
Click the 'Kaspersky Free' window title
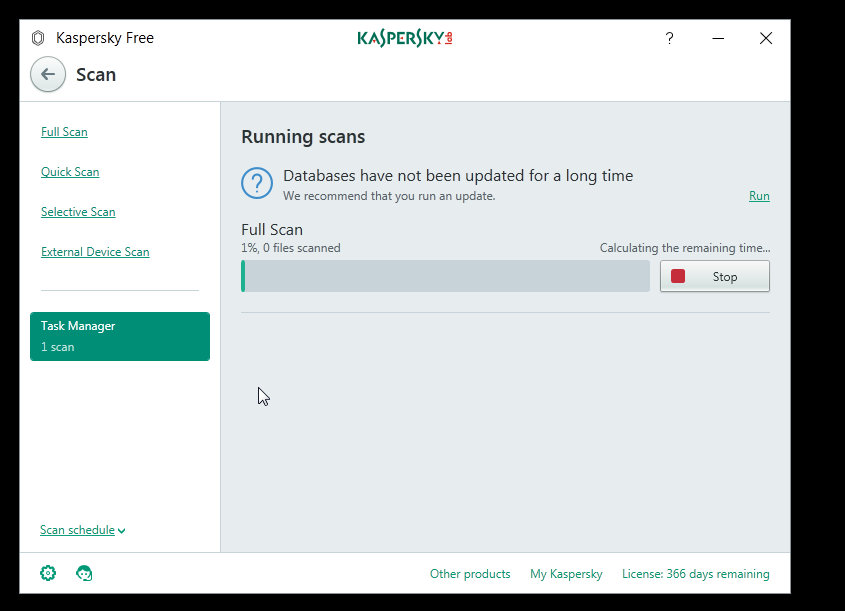[x=105, y=38]
